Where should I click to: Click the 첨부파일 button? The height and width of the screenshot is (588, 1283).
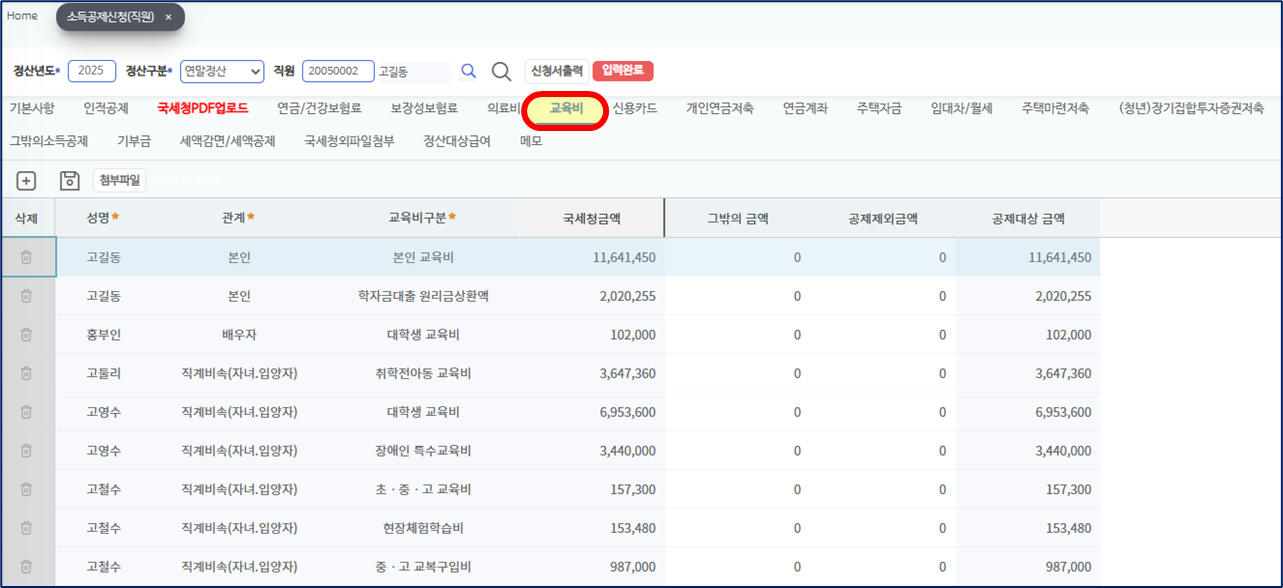click(x=120, y=181)
